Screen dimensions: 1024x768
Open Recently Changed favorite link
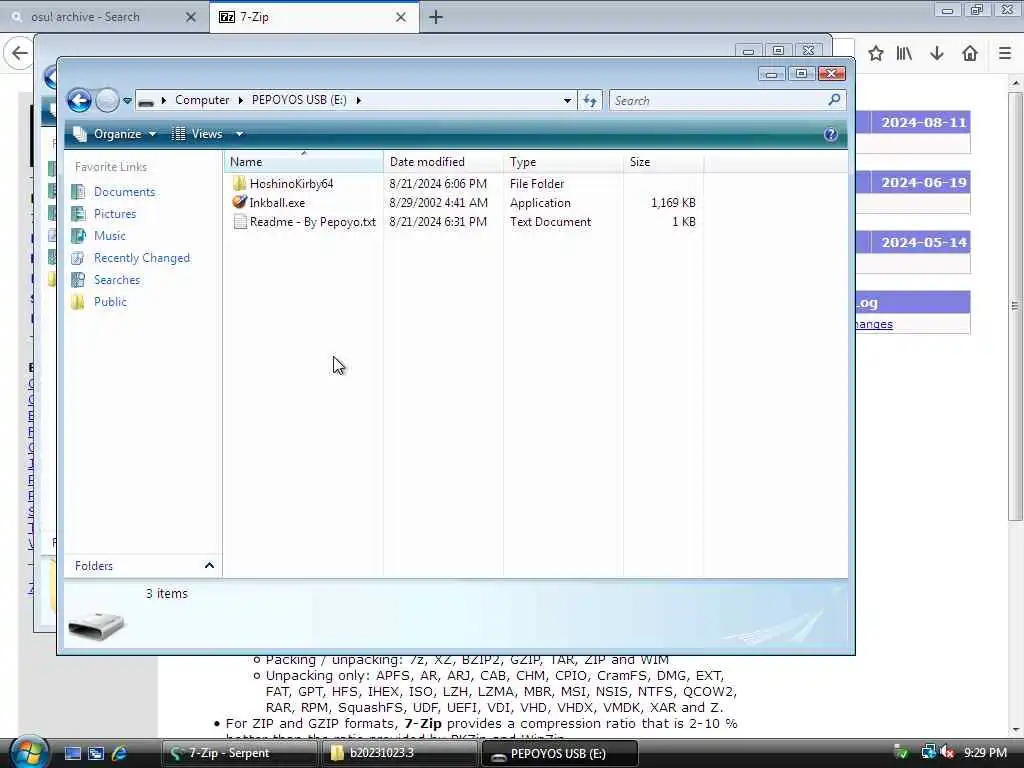(x=142, y=258)
